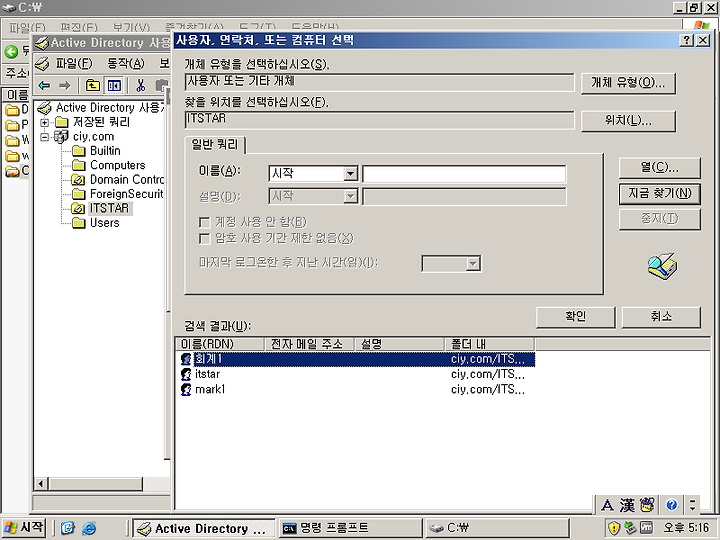
Task: Open the 동작(A) menu in Active Directory window
Action: (125, 63)
